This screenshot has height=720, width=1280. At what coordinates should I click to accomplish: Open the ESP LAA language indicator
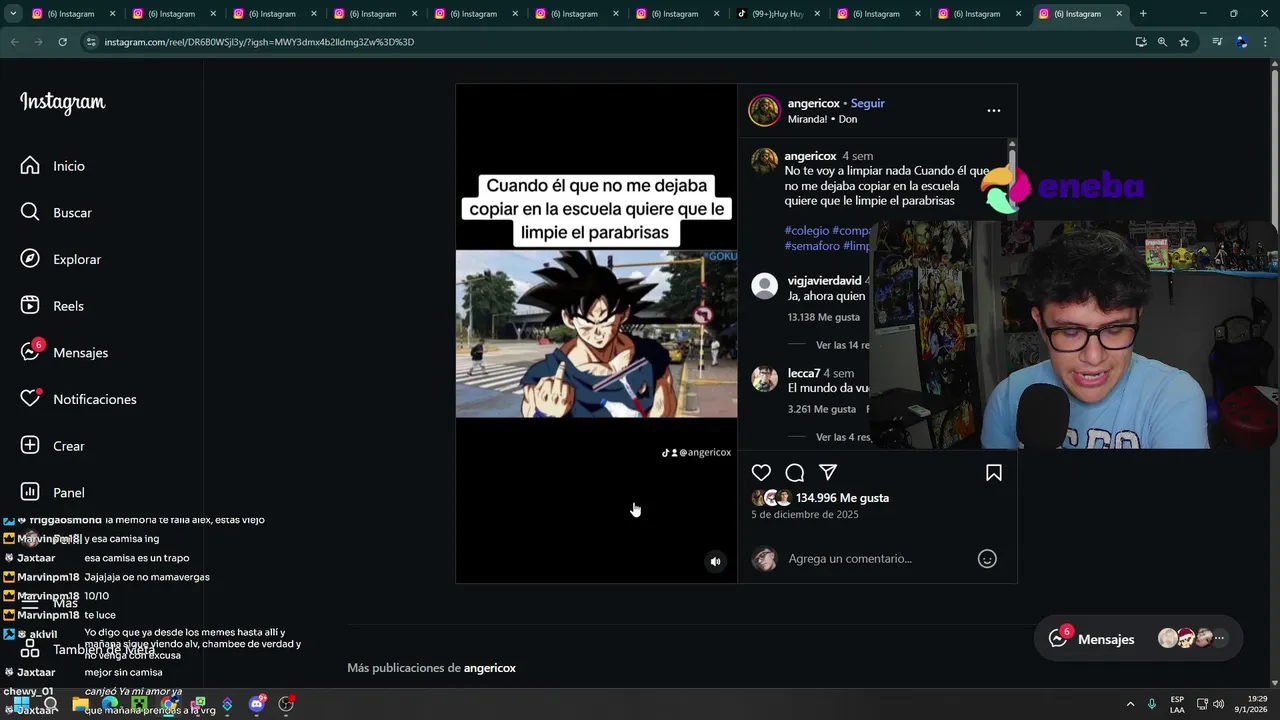tap(1177, 704)
